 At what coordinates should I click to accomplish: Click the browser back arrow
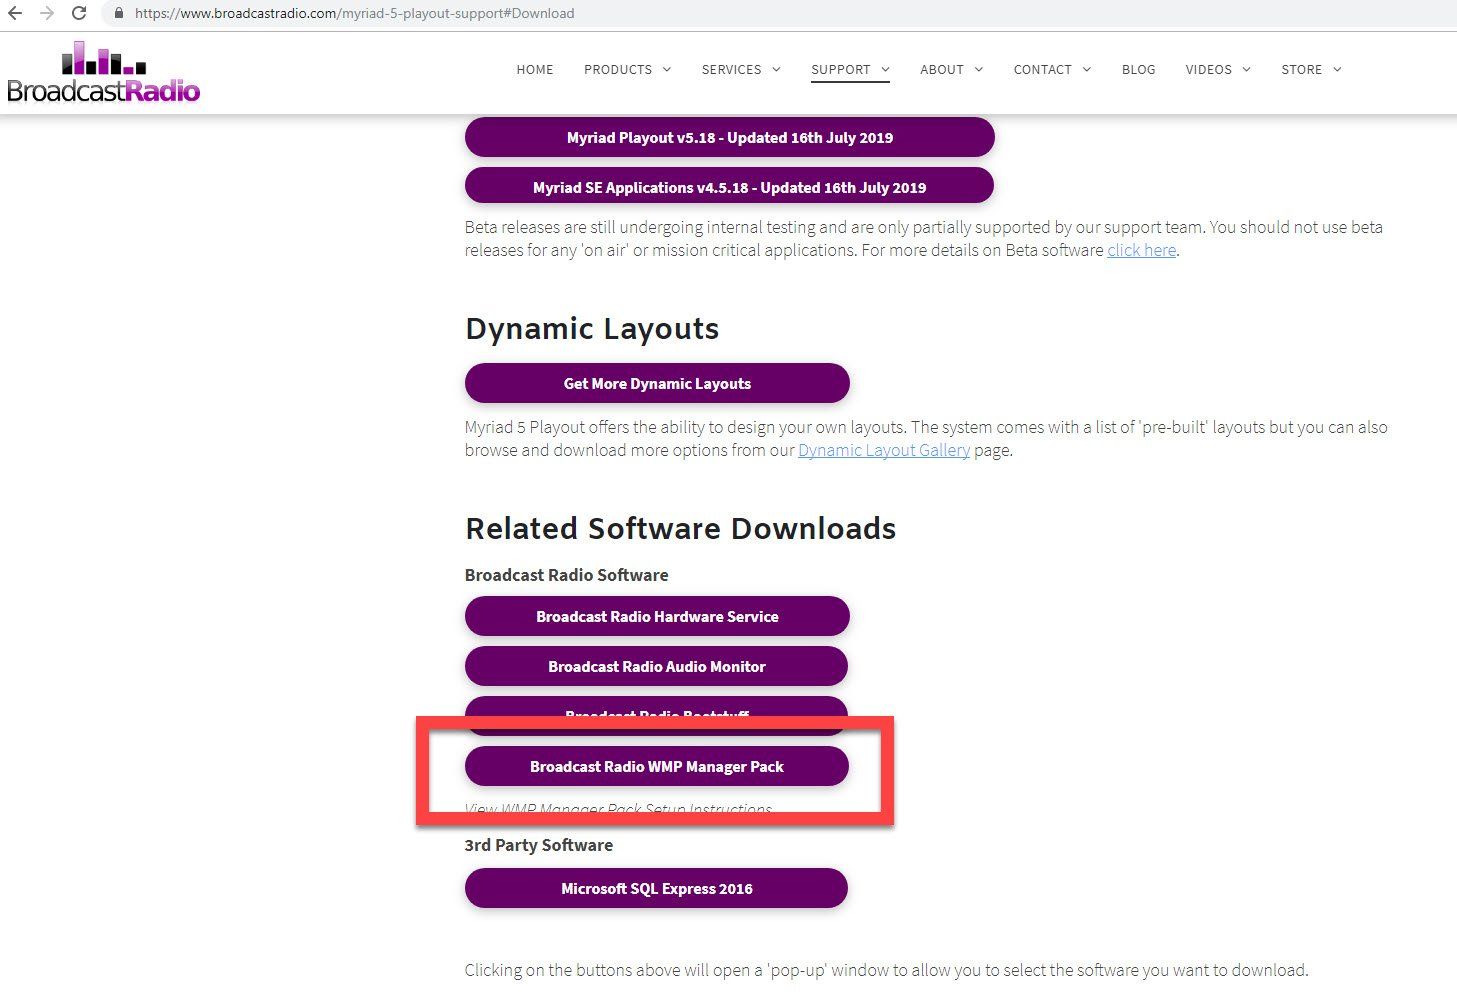15,13
